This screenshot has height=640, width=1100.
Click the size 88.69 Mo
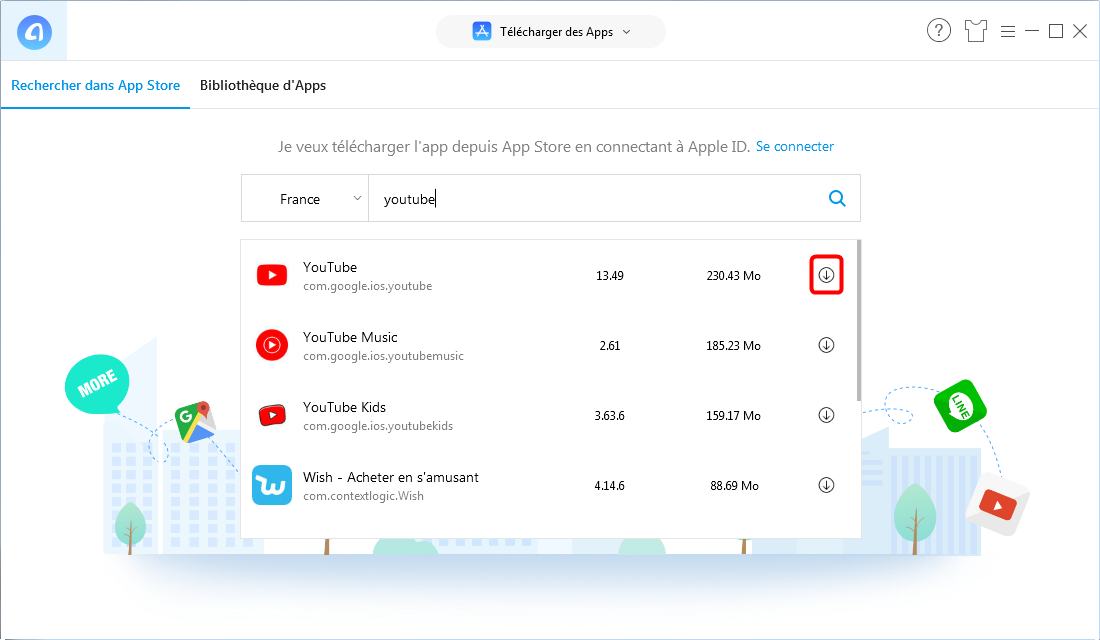pos(734,486)
